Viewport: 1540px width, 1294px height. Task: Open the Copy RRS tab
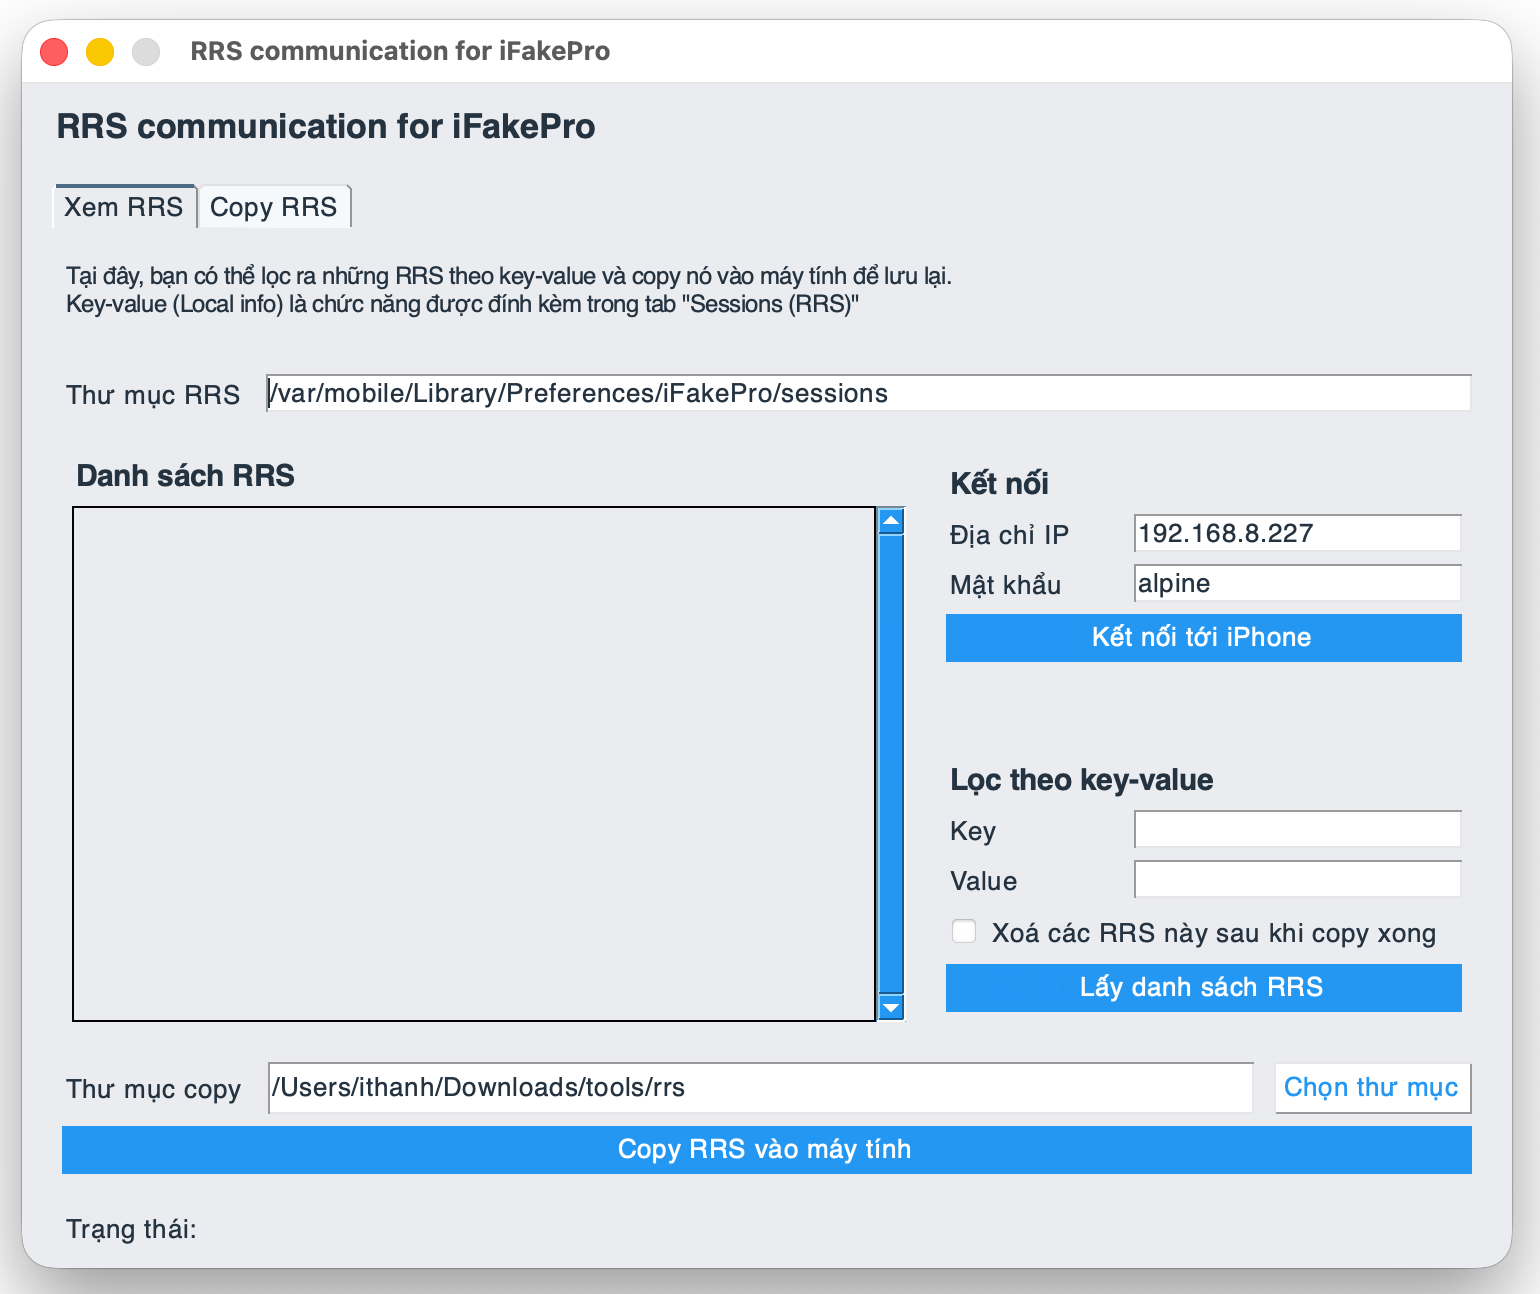tap(274, 207)
